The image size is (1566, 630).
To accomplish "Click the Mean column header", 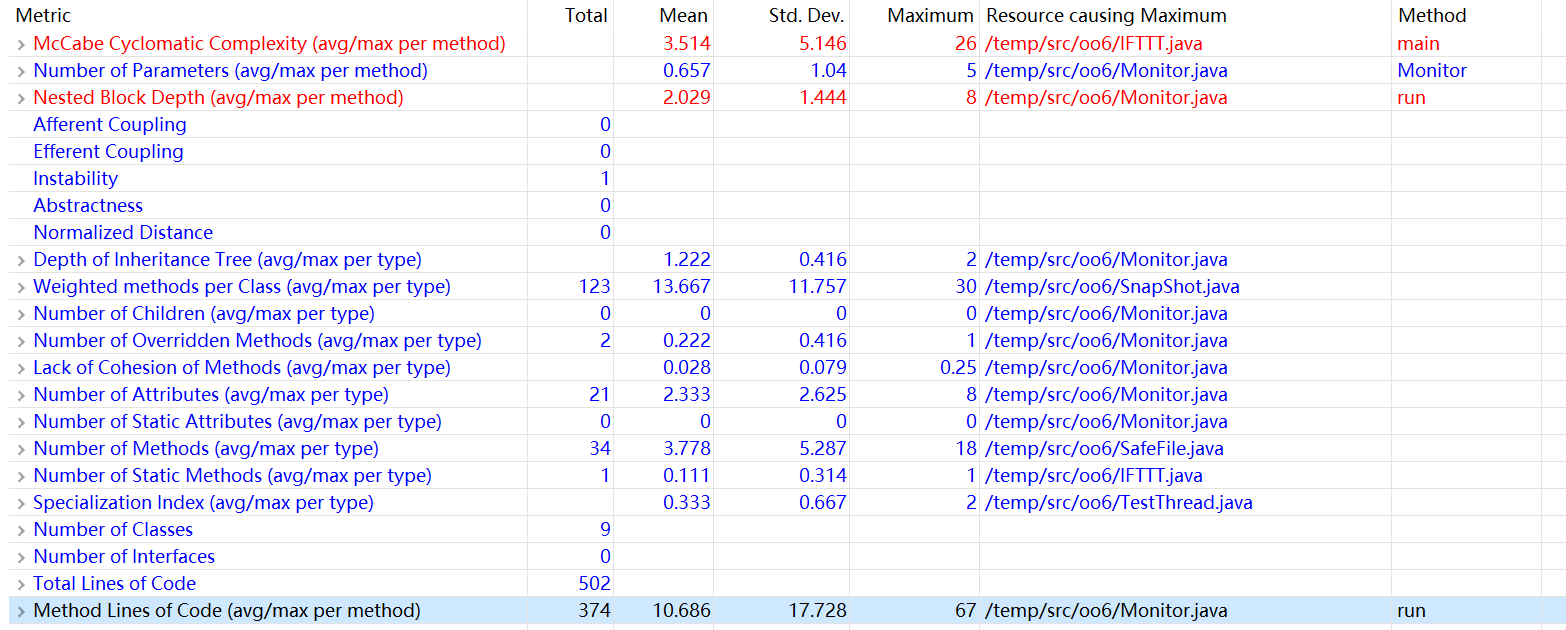I will coord(683,16).
